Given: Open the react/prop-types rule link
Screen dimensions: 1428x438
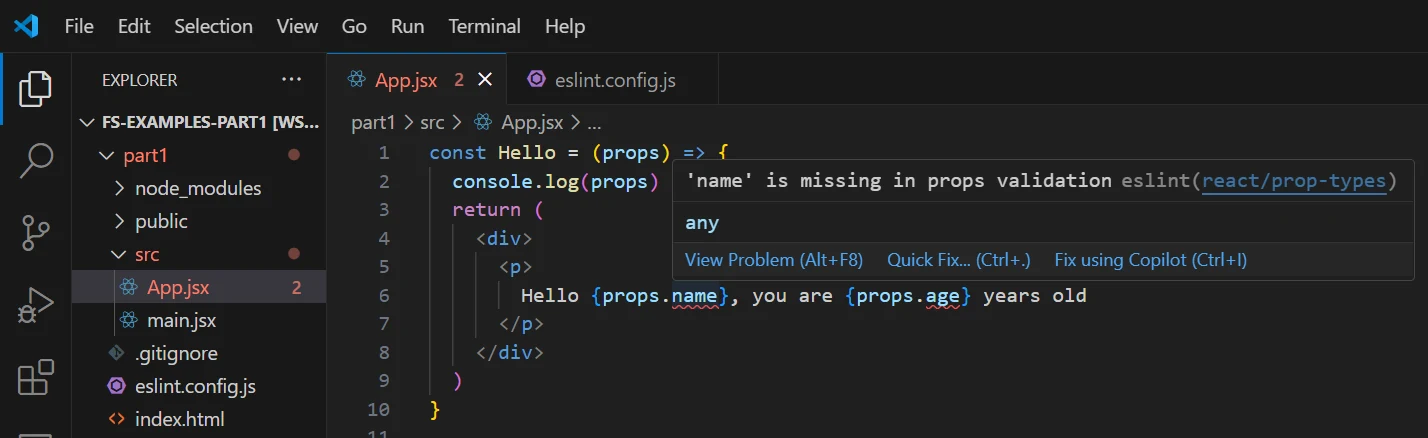Looking at the screenshot, I should 1293,181.
